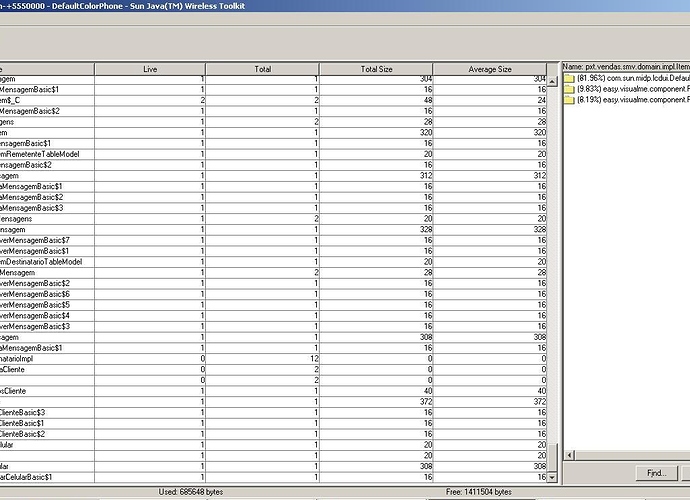This screenshot has height=500, width=690.
Task: Select the verMensagemBasic$1 row
Action: (273, 251)
